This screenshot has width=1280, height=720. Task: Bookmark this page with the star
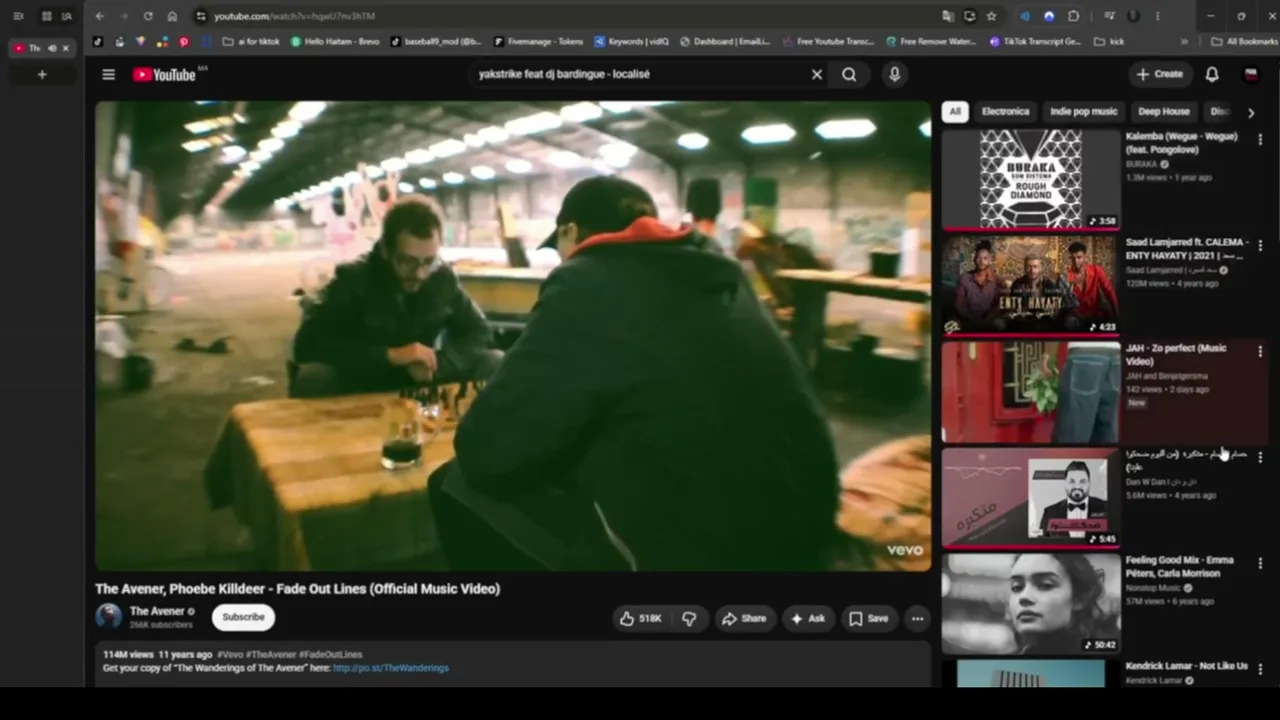pyautogui.click(x=991, y=16)
